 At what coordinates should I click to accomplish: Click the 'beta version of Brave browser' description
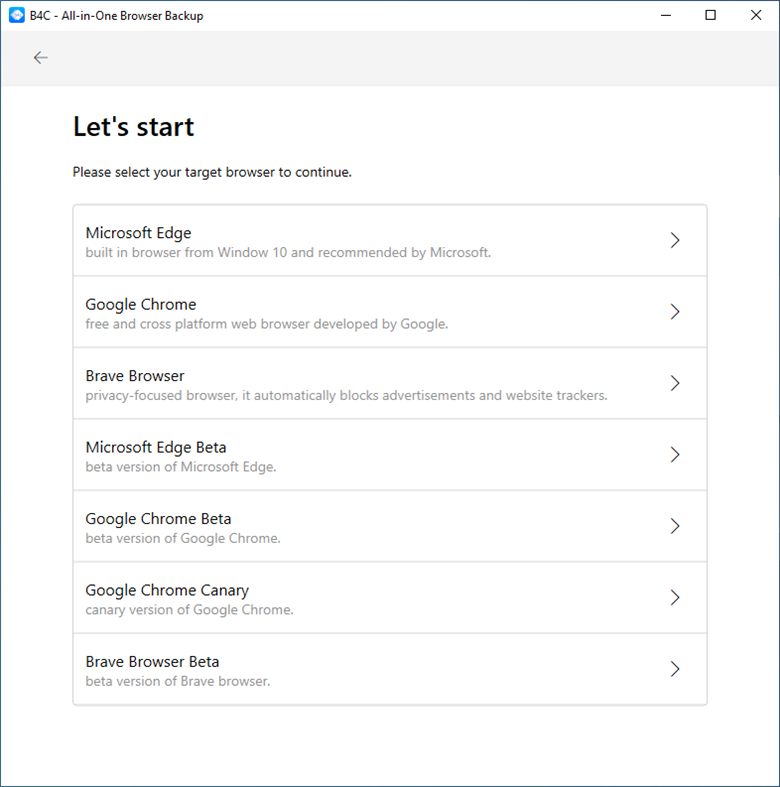(178, 682)
